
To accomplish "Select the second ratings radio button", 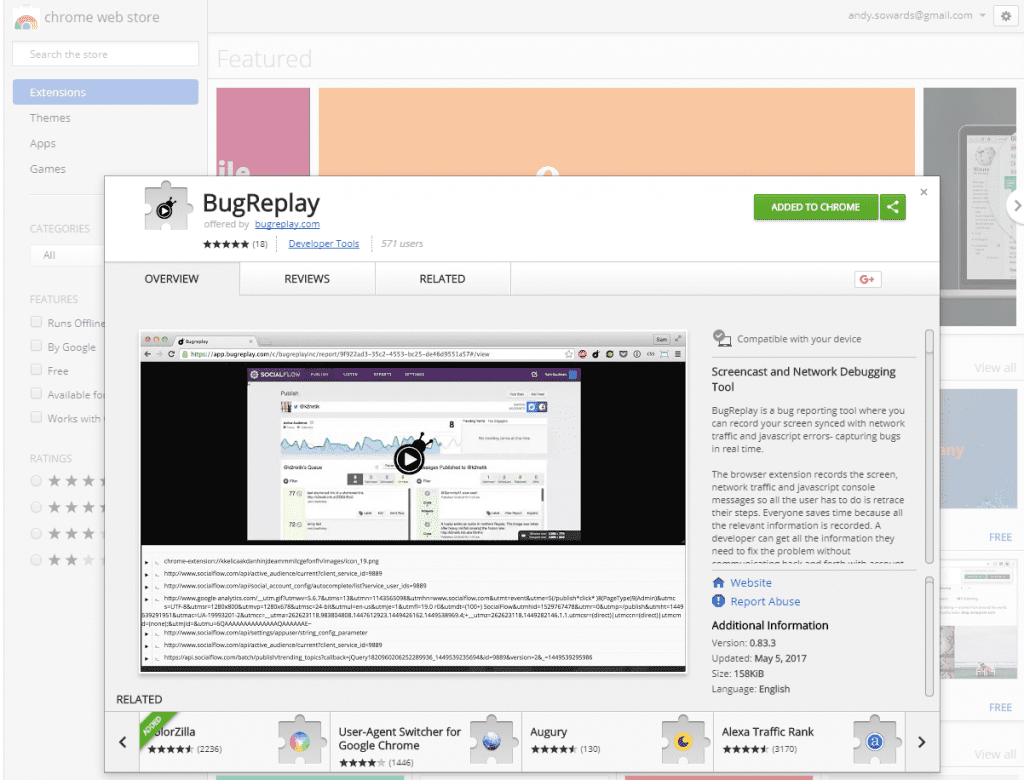I will click(x=36, y=507).
